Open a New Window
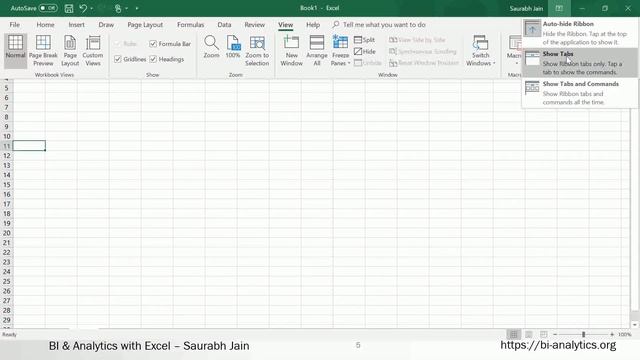Image resolution: width=640 pixels, height=360 pixels. (291, 50)
